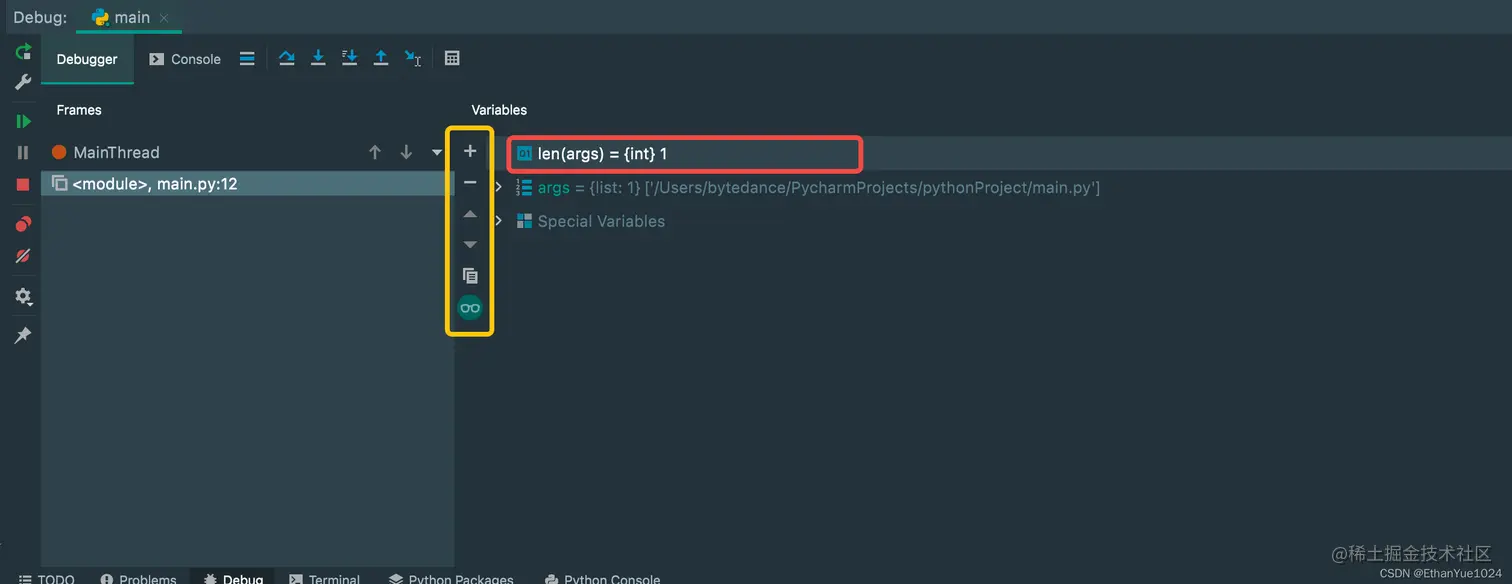Click Run to Cursor button
Screen dimensions: 1512x584
[413, 58]
